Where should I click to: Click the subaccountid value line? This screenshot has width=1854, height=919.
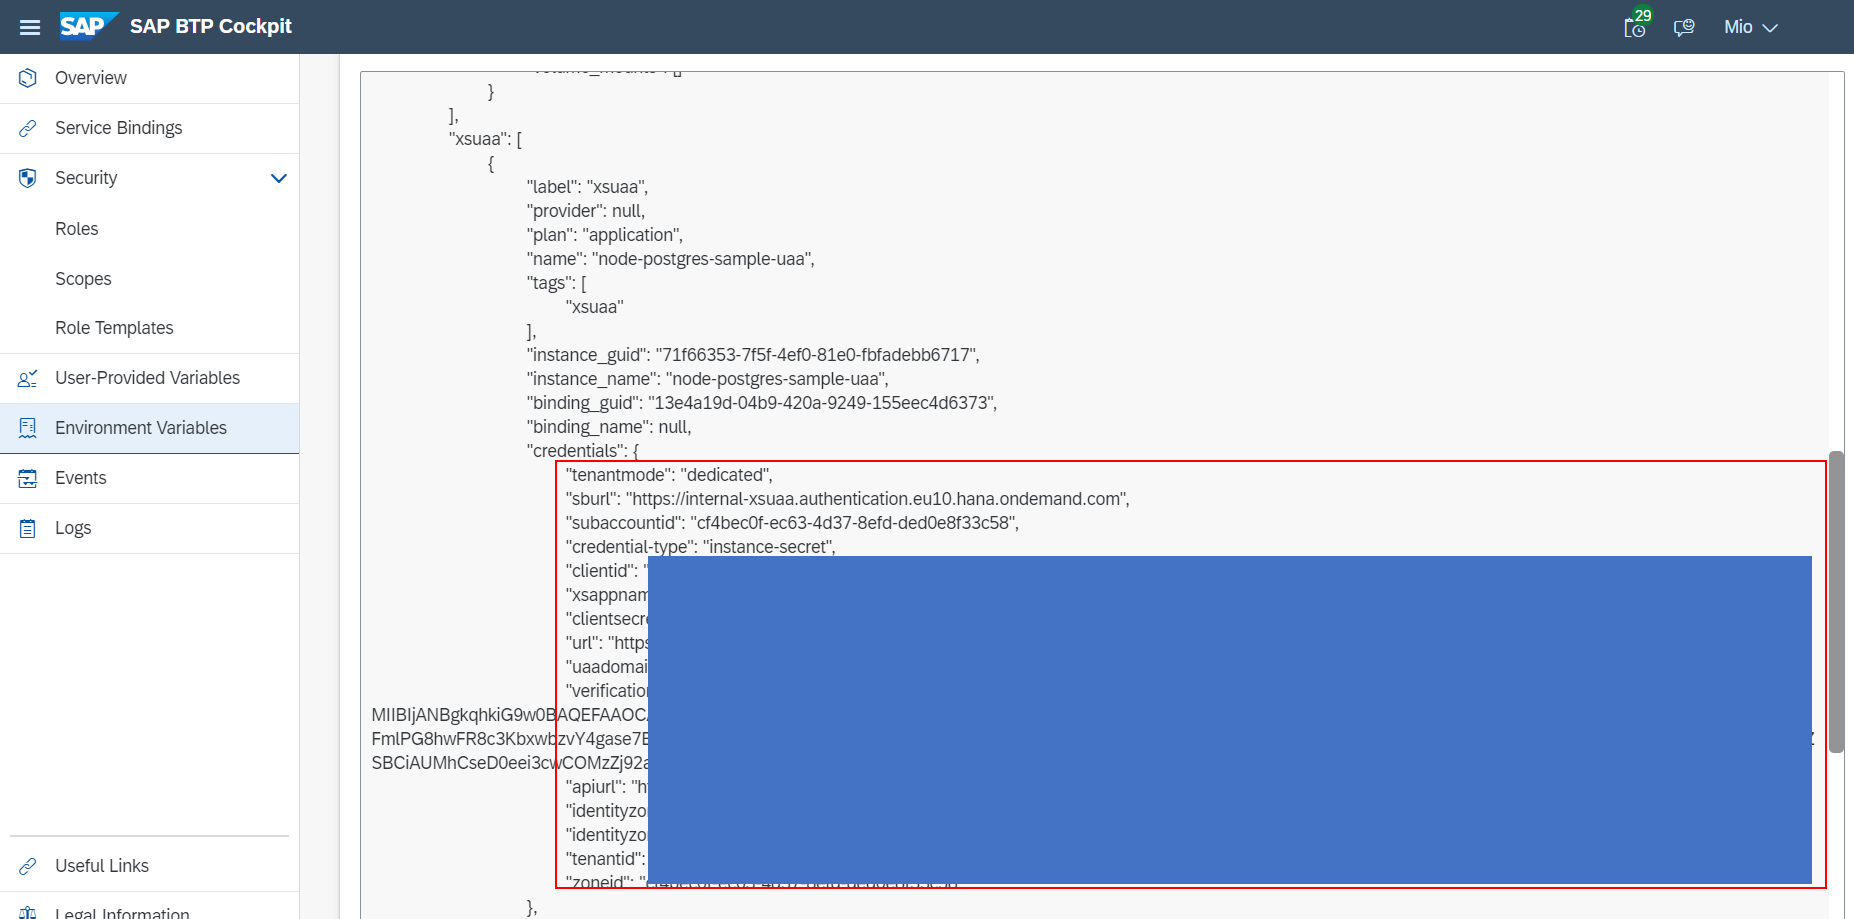tap(792, 523)
